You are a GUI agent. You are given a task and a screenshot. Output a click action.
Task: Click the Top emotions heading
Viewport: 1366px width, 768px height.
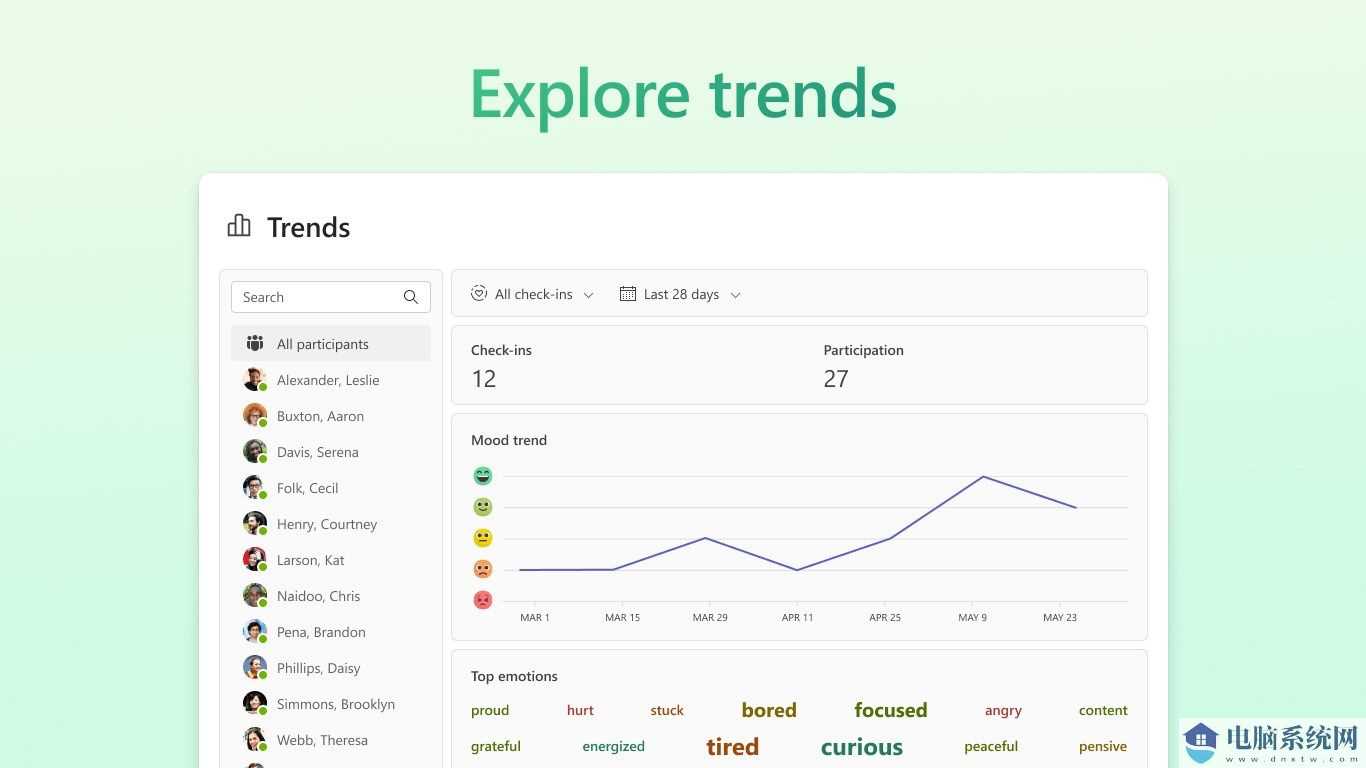tap(514, 676)
